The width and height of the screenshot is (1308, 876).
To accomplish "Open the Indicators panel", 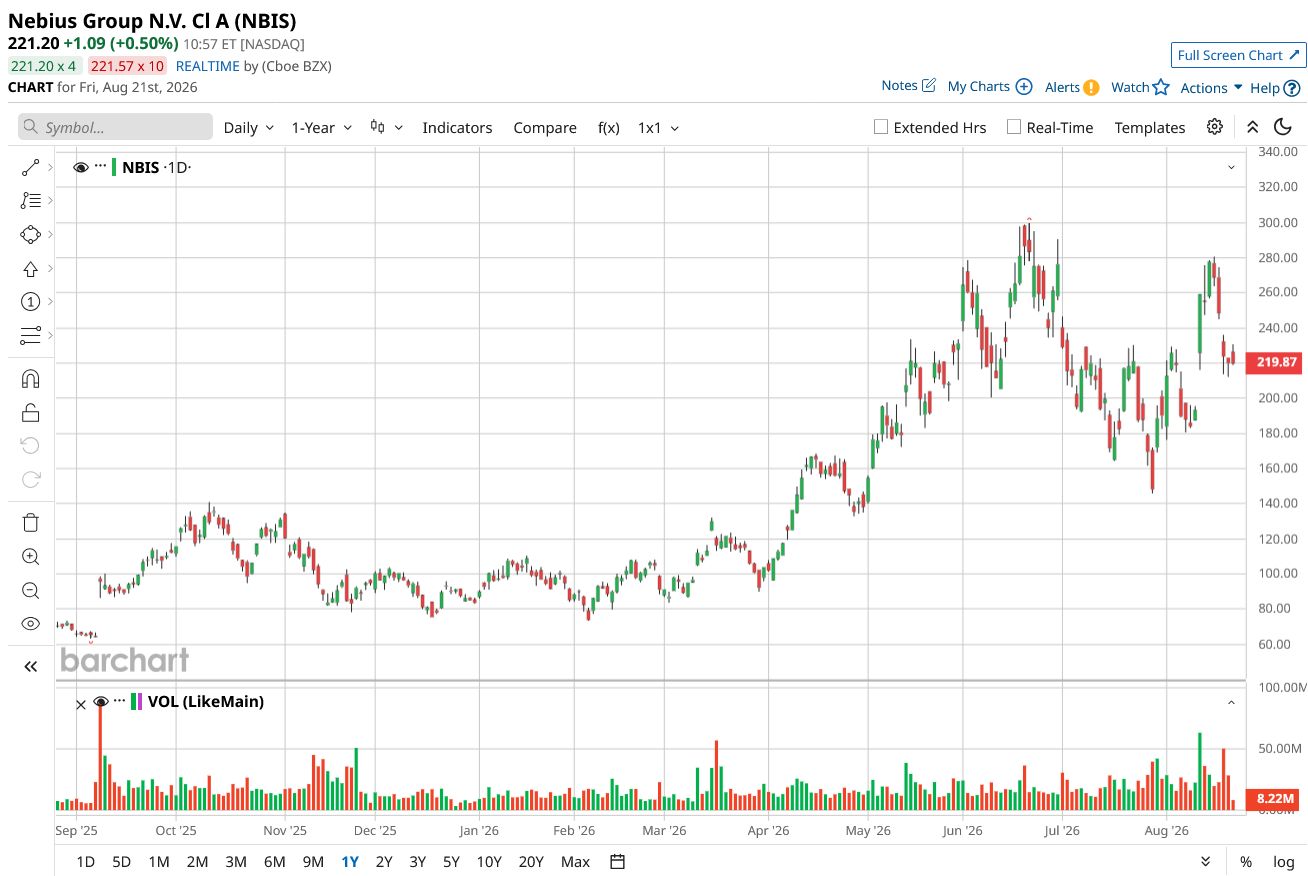I will (457, 127).
